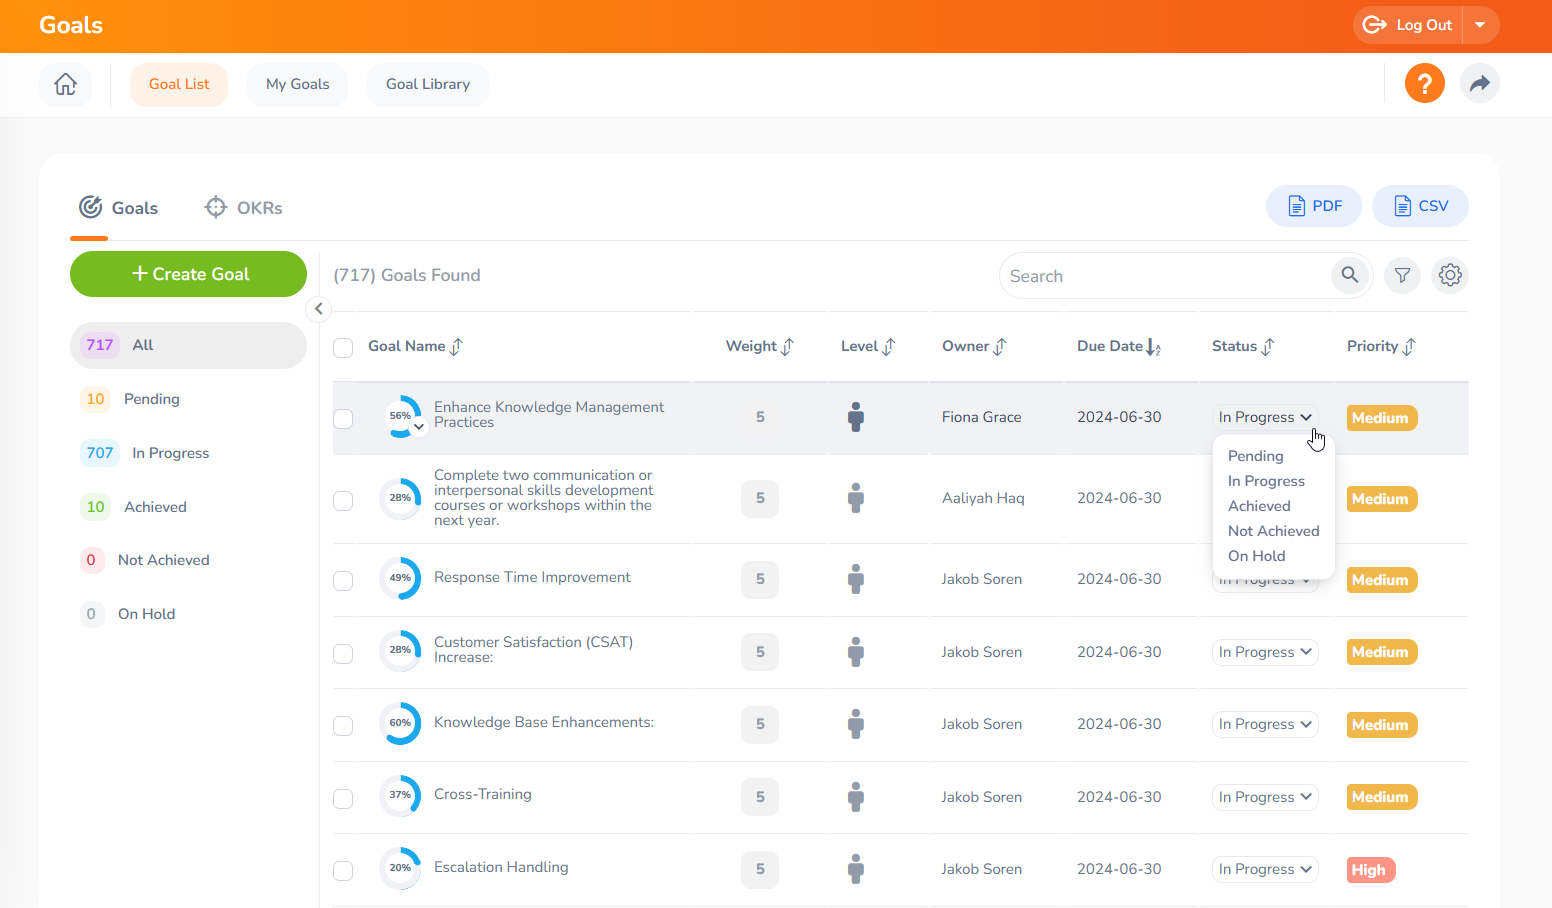
Task: Check the Escalation Handling row
Action: (343, 871)
